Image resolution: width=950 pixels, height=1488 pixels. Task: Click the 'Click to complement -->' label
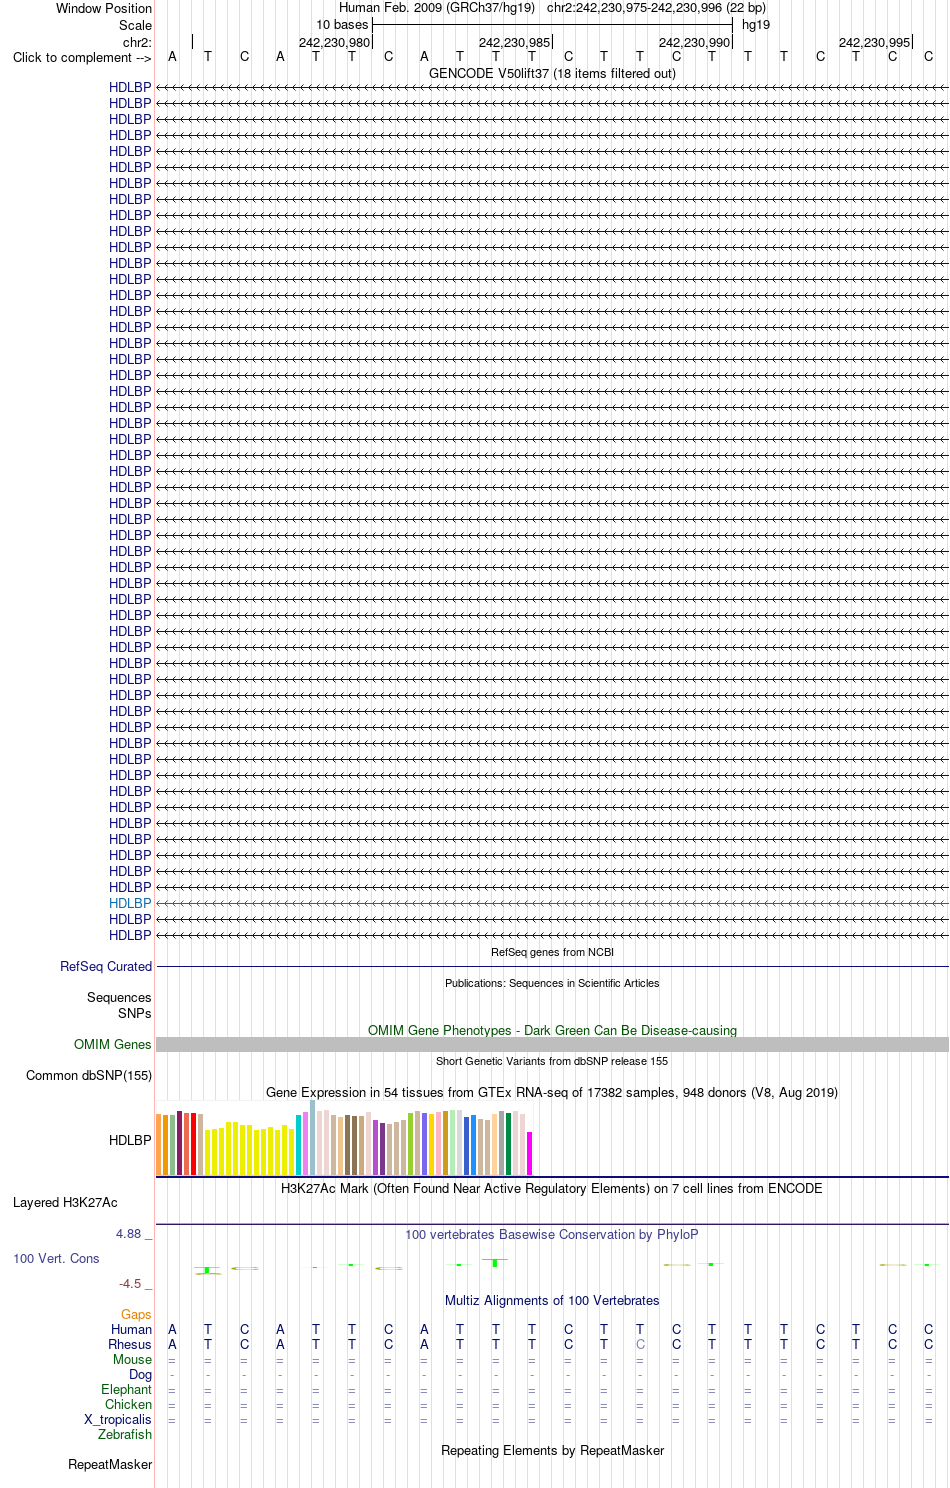(82, 57)
